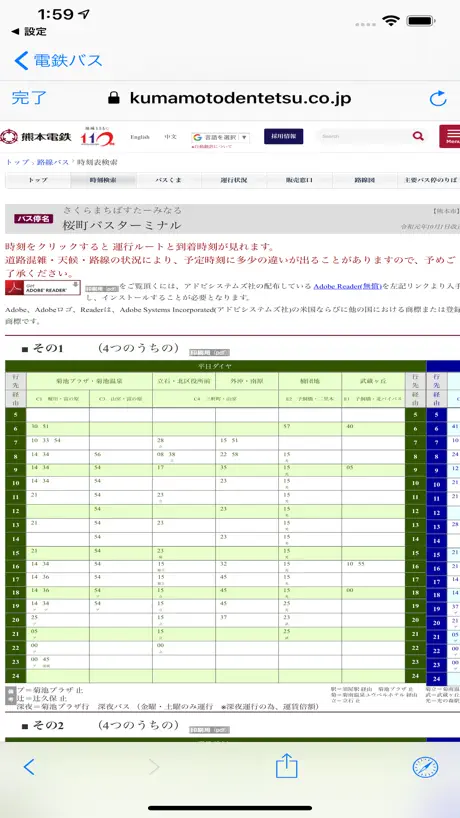Tap 完了 to close the web view
460x818 pixels.
[x=29, y=98]
